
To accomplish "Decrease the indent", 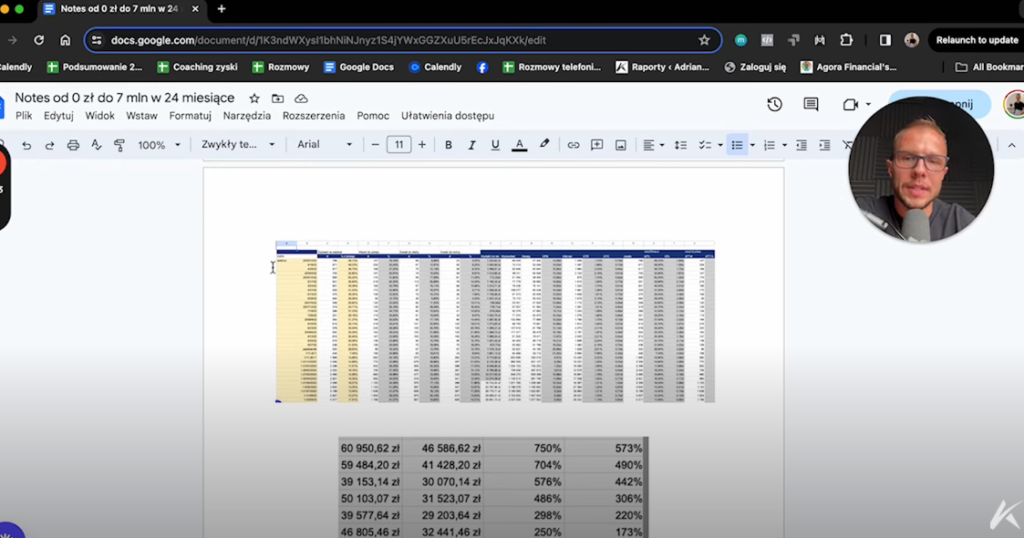I will (x=801, y=145).
